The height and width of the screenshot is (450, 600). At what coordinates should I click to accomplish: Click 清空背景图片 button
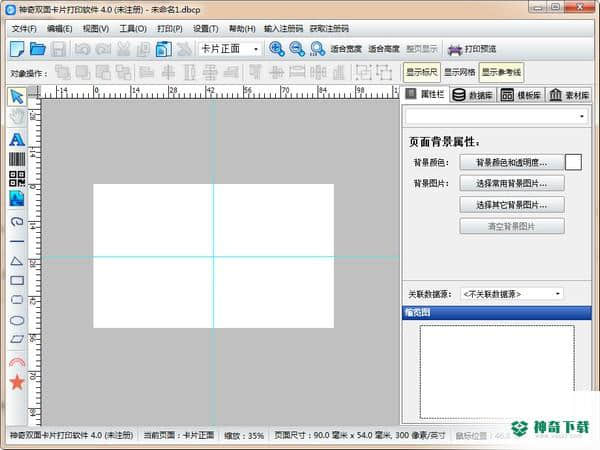[x=512, y=227]
